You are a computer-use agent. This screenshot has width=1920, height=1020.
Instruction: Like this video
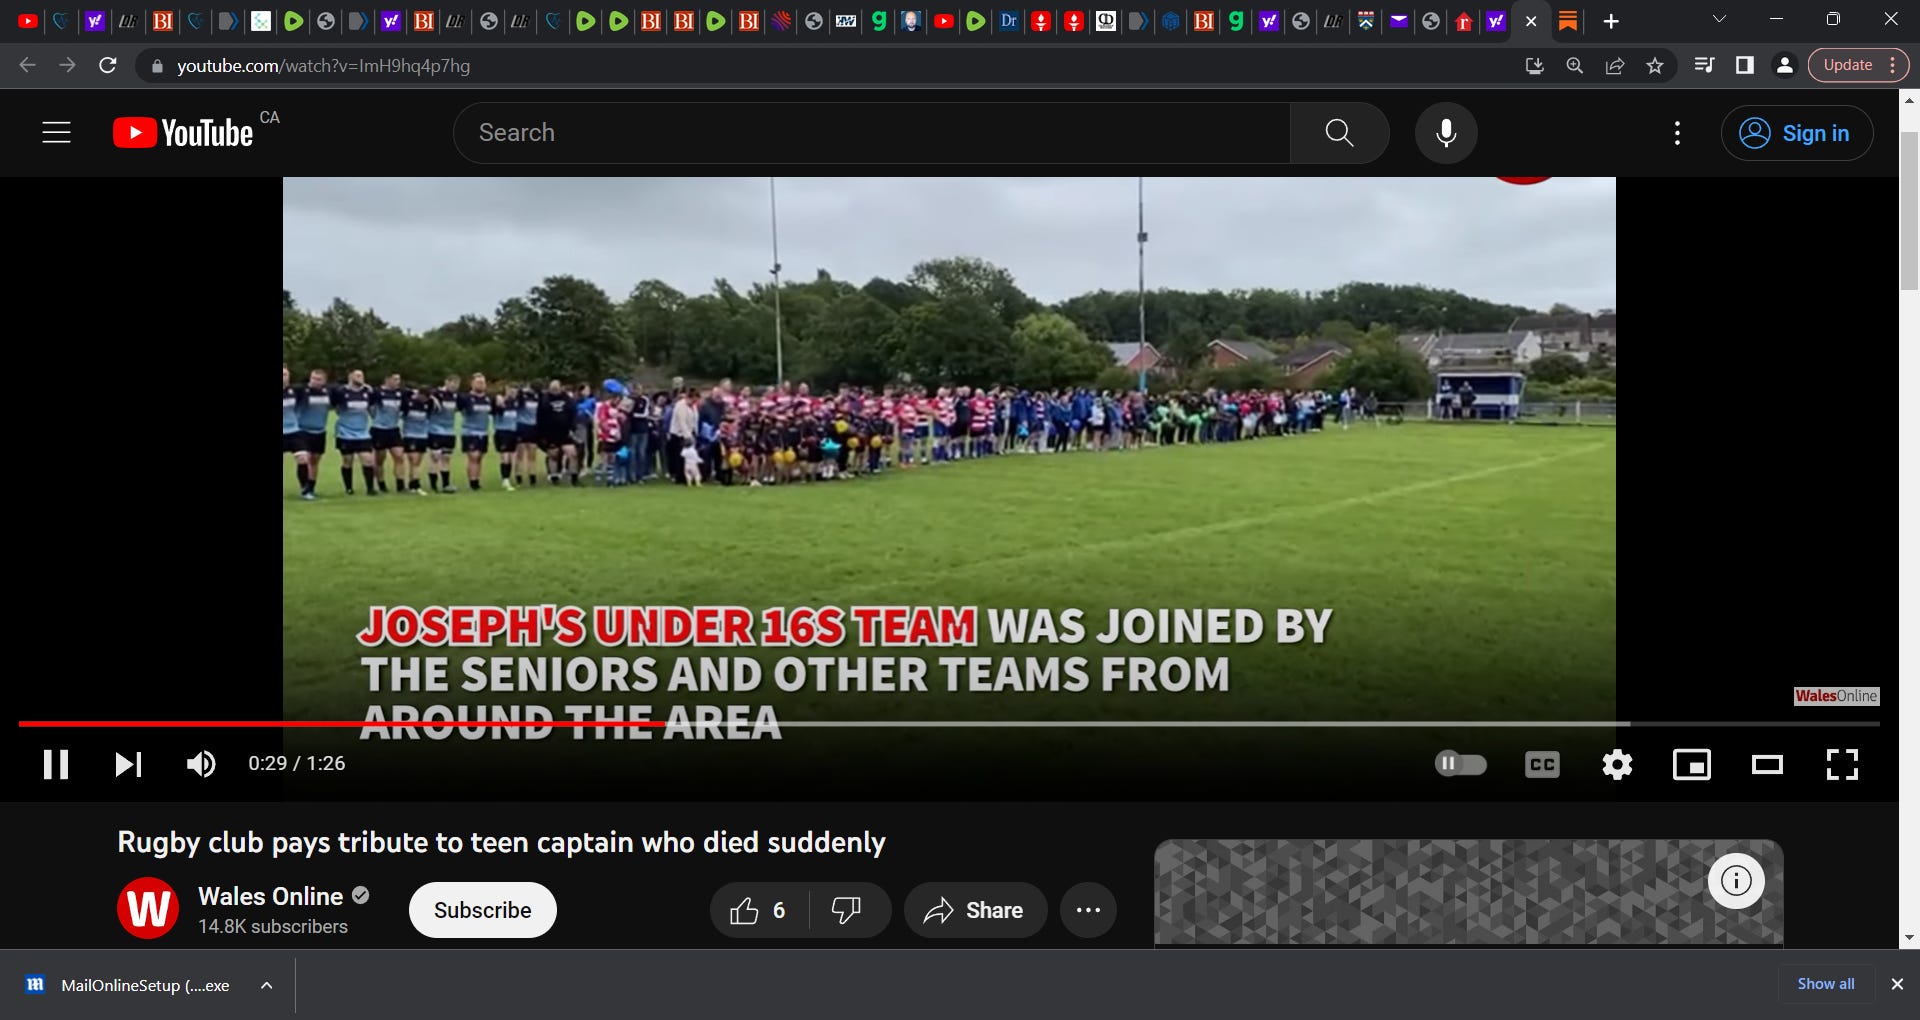click(758, 910)
